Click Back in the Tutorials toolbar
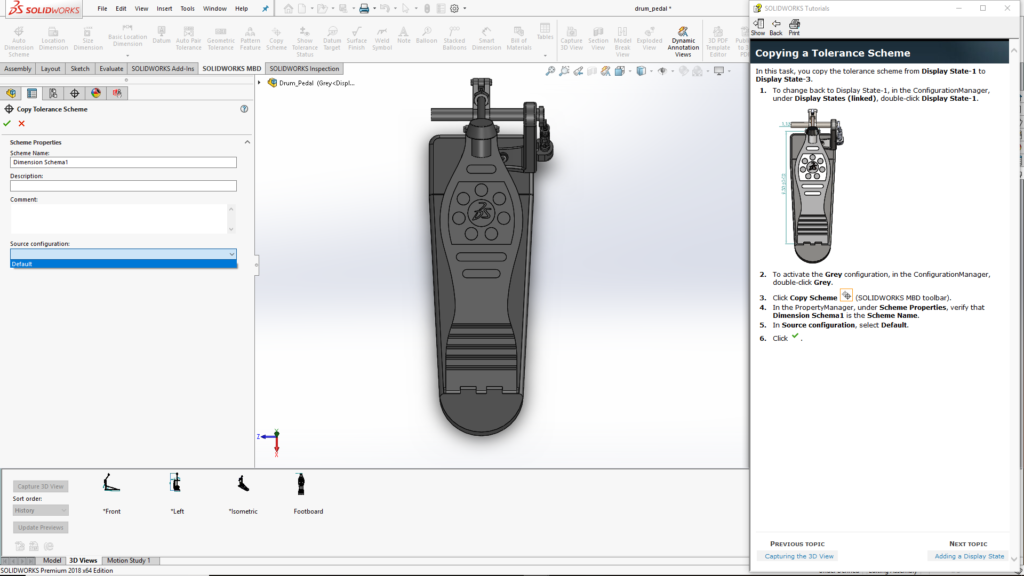Image resolution: width=1024 pixels, height=576 pixels. click(776, 27)
